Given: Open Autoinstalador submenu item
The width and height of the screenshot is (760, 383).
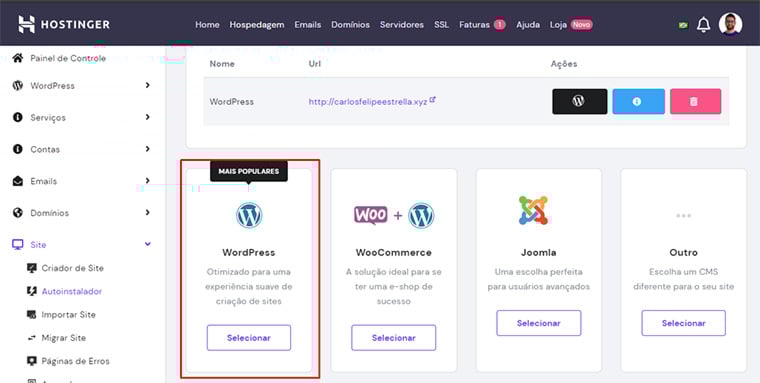Looking at the screenshot, I should 72,291.
